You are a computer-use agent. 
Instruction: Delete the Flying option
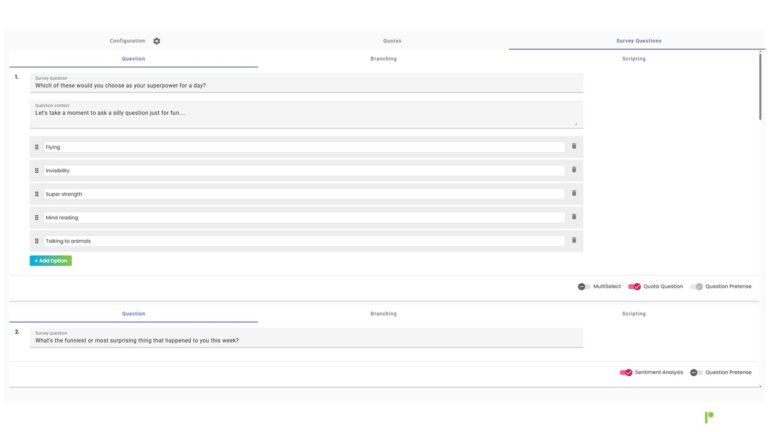(x=574, y=147)
